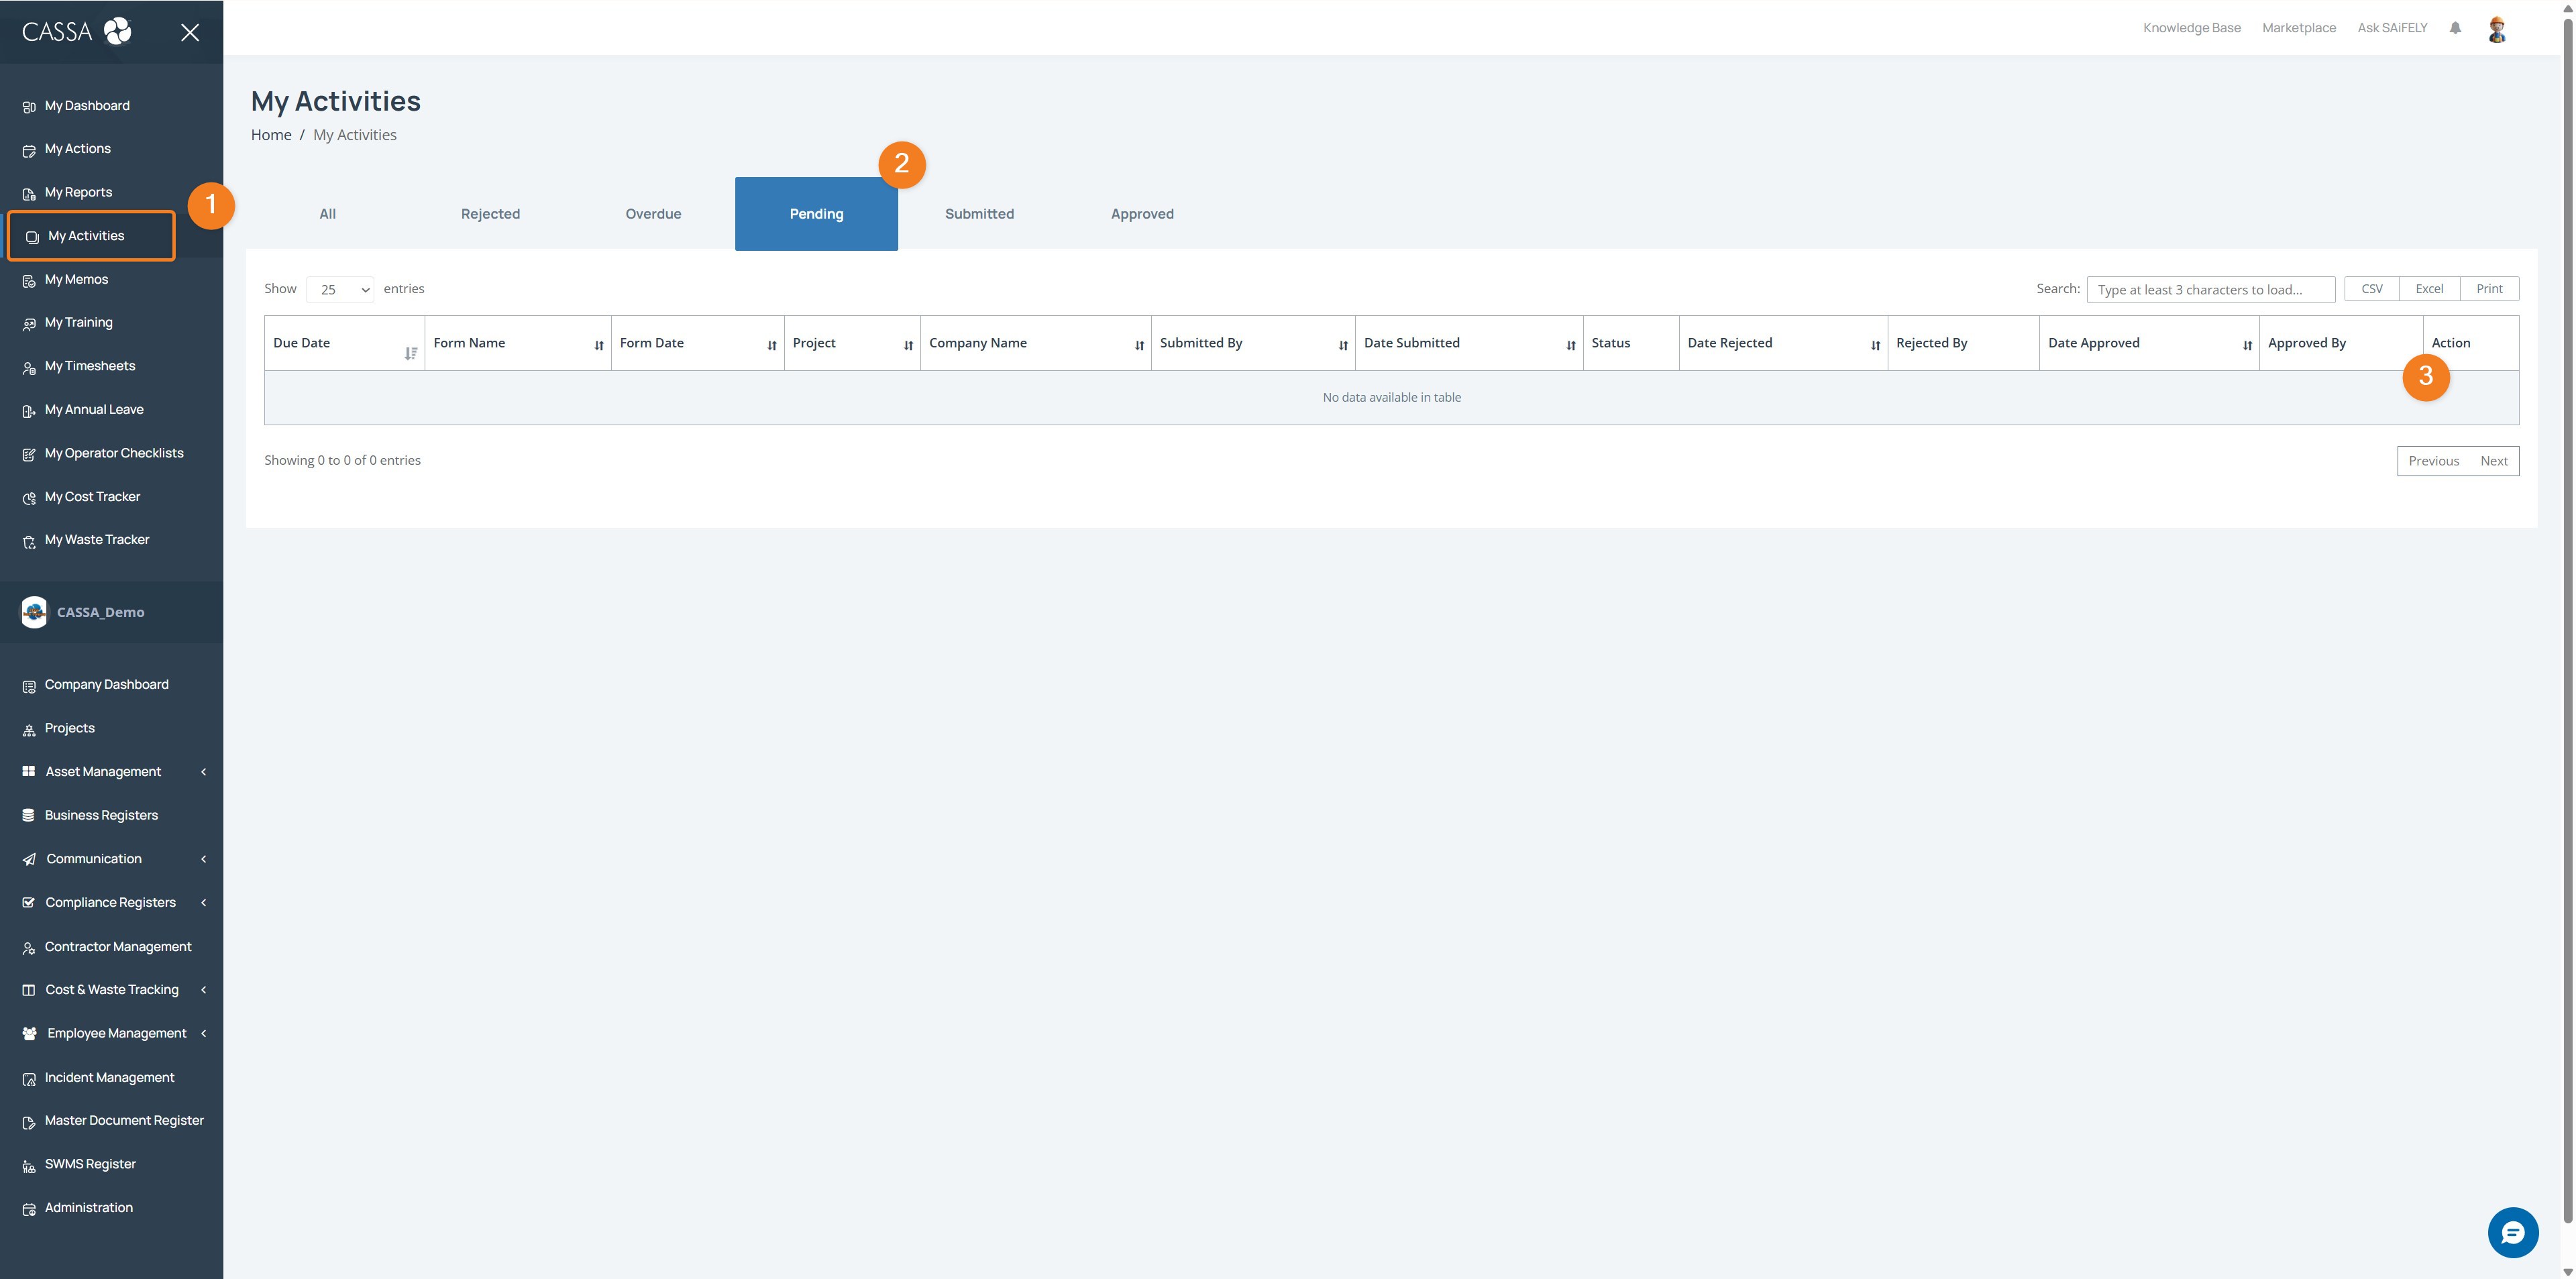Viewport: 2576px width, 1279px height.
Task: Open the Knowledge Base link
Action: click(2191, 28)
